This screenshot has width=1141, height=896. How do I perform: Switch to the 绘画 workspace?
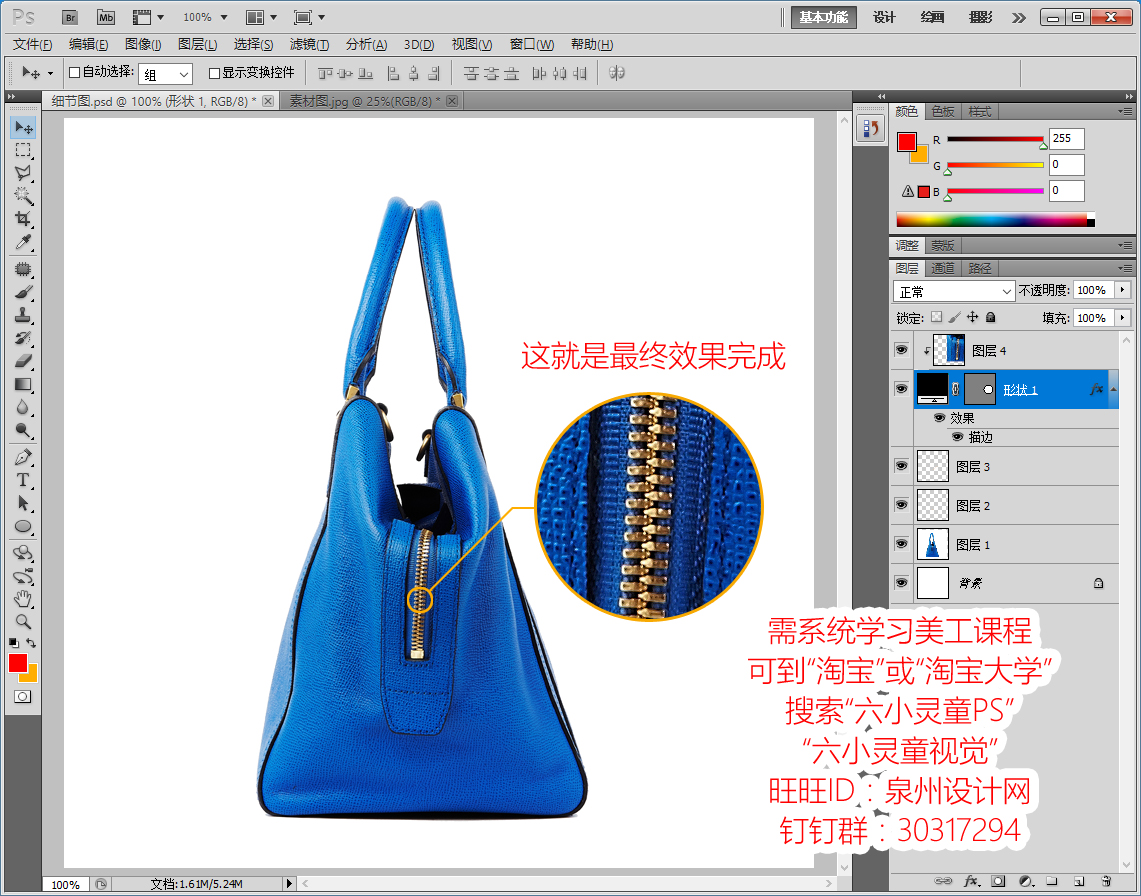[932, 17]
